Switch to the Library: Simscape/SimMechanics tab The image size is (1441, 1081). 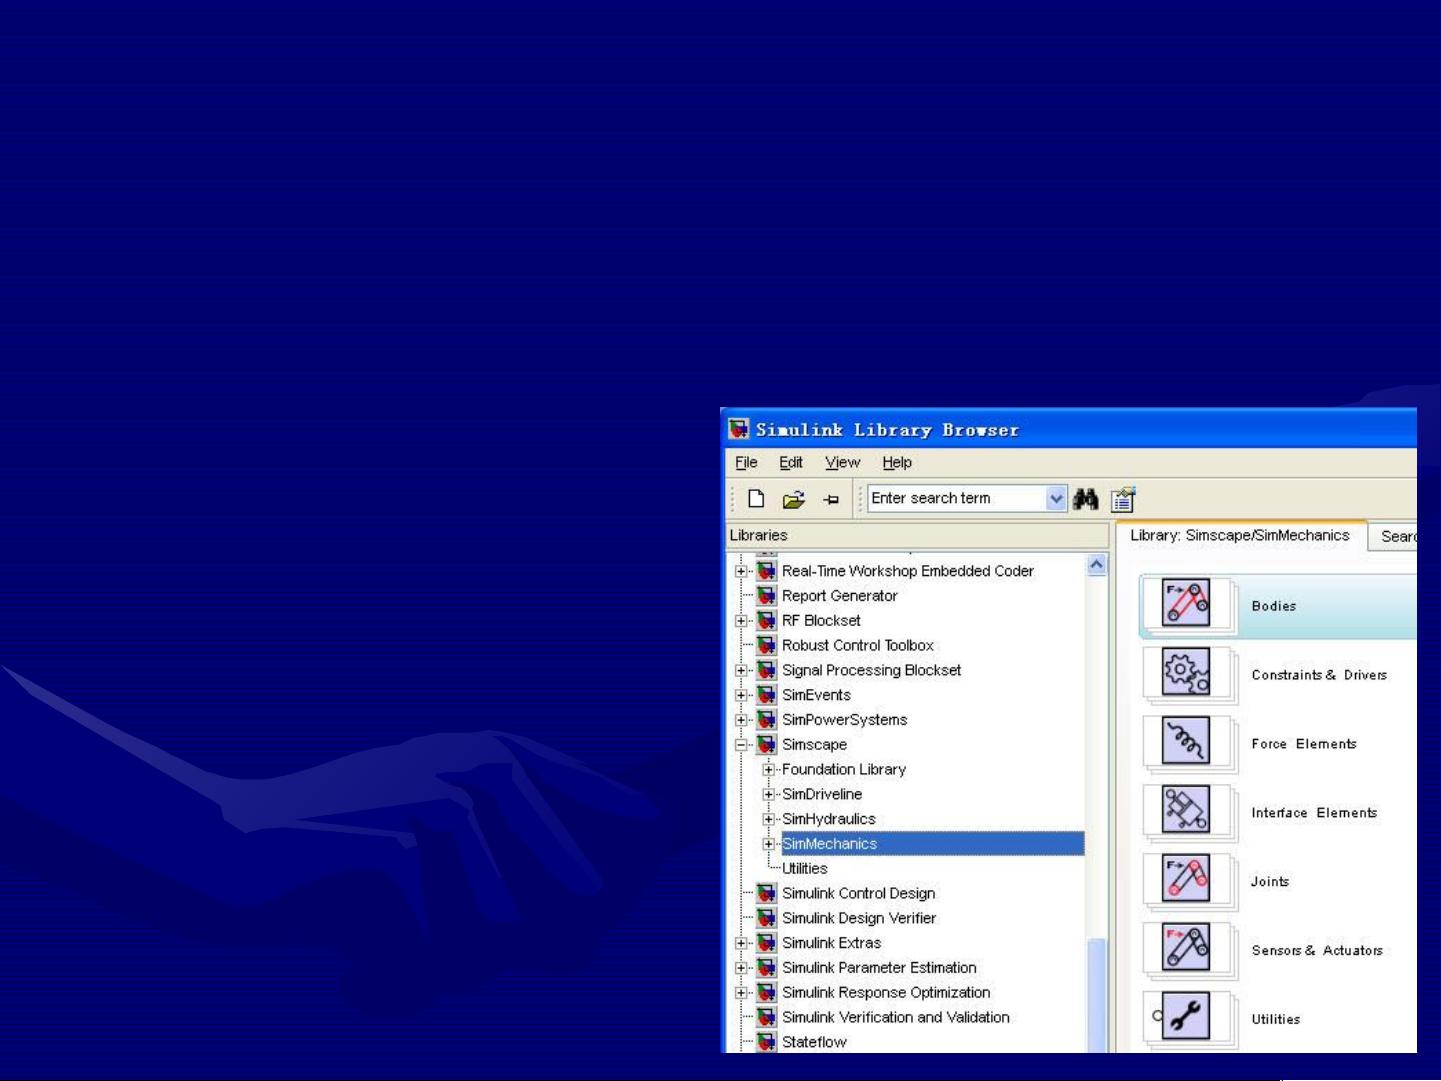1240,535
